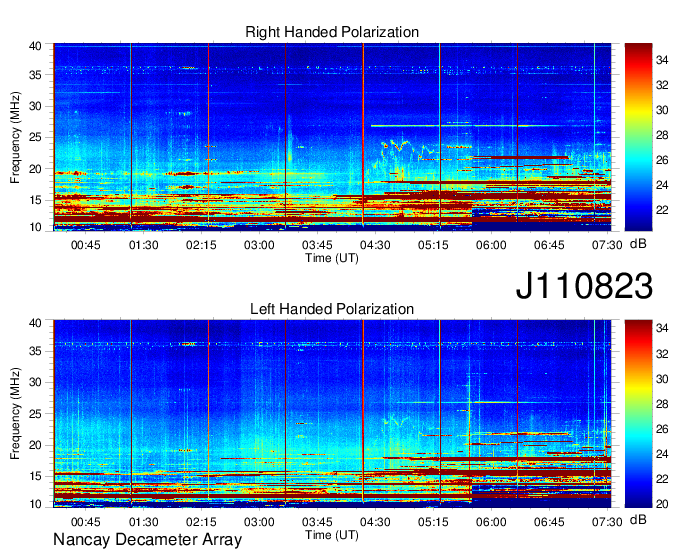The height and width of the screenshot is (552, 680).
Task: Click the 15 MHz tick of left-handed plot
Action: pyautogui.click(x=36, y=477)
